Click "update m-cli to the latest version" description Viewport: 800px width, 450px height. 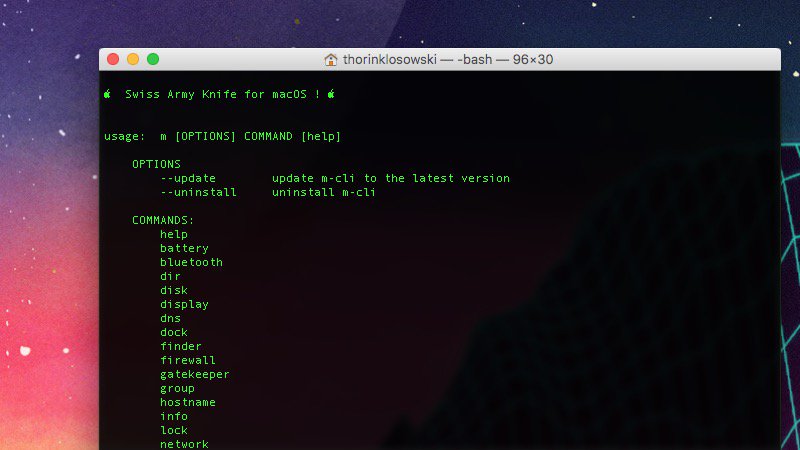pyautogui.click(x=391, y=178)
